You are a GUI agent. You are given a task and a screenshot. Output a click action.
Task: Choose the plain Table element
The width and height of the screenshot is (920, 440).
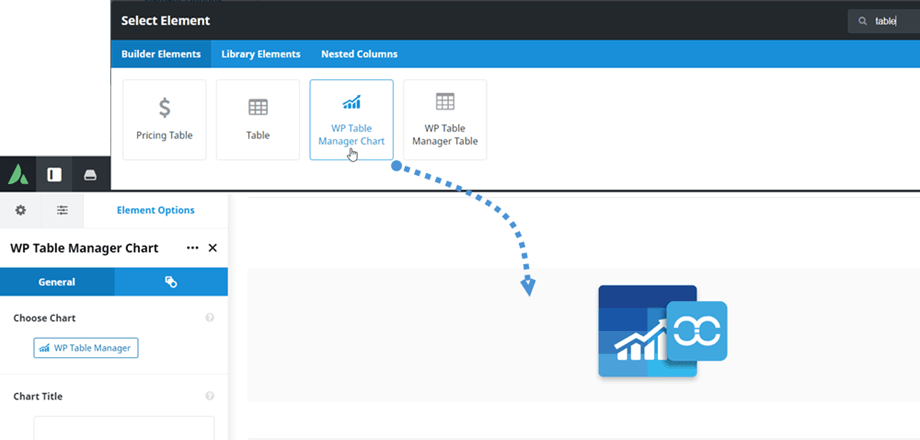(x=258, y=119)
